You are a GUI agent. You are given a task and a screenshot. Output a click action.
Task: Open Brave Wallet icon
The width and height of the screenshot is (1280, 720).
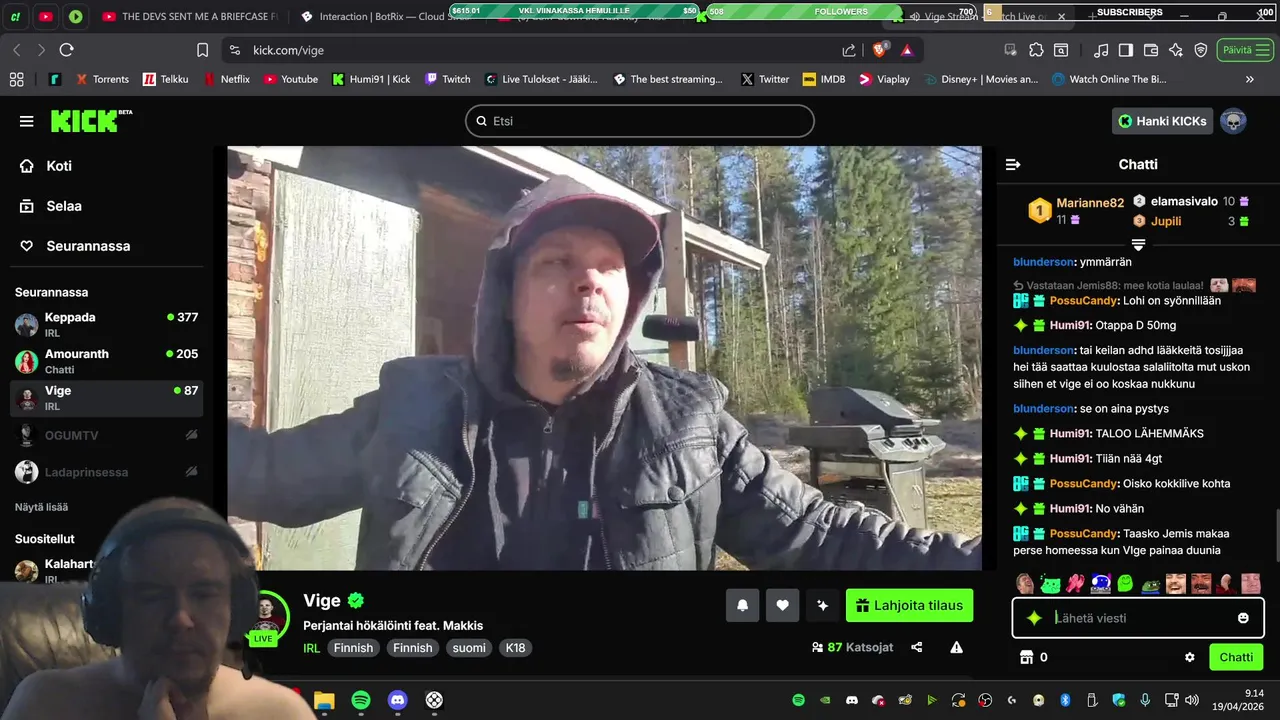(1150, 50)
